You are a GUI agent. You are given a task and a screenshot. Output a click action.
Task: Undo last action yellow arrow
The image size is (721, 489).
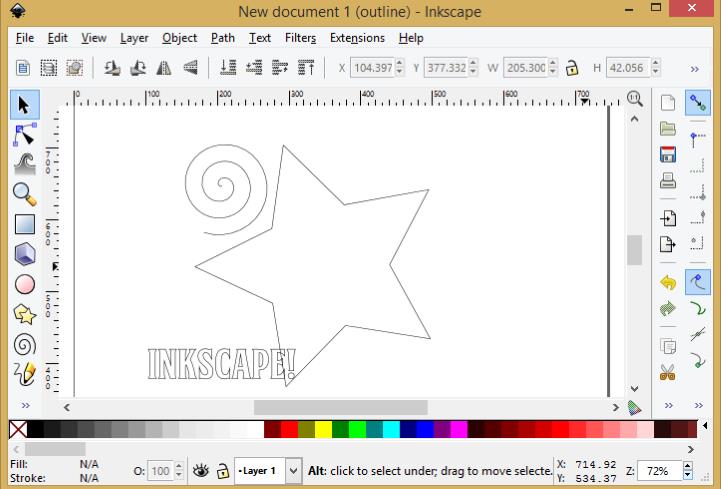(668, 282)
